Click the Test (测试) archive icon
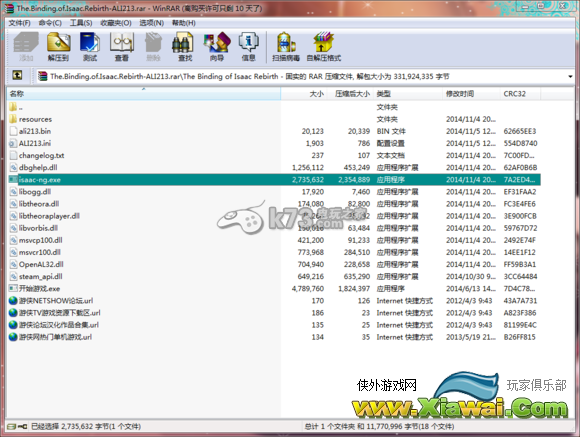The width and height of the screenshot is (580, 437). (x=90, y=46)
